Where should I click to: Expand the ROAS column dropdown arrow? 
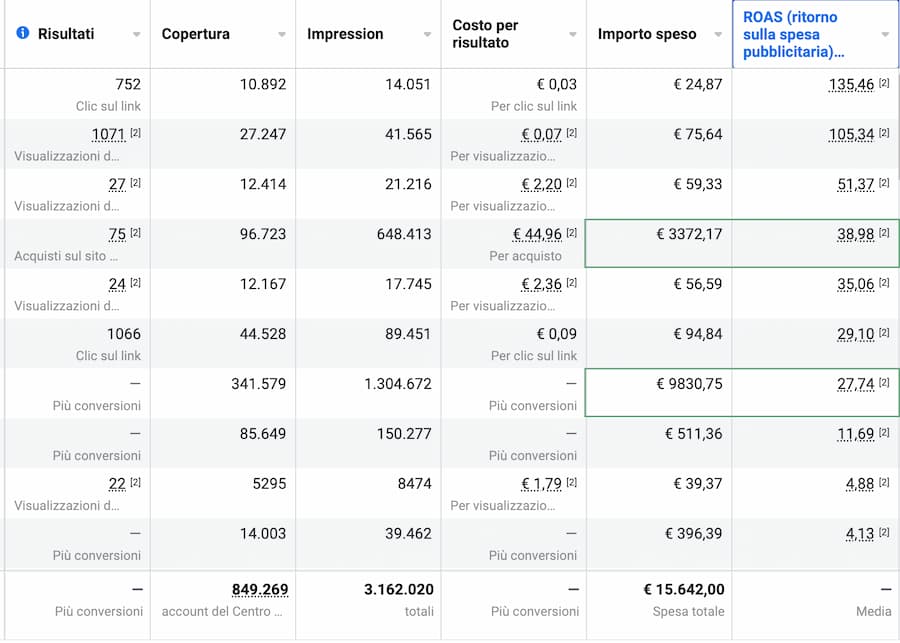pyautogui.click(x=885, y=34)
